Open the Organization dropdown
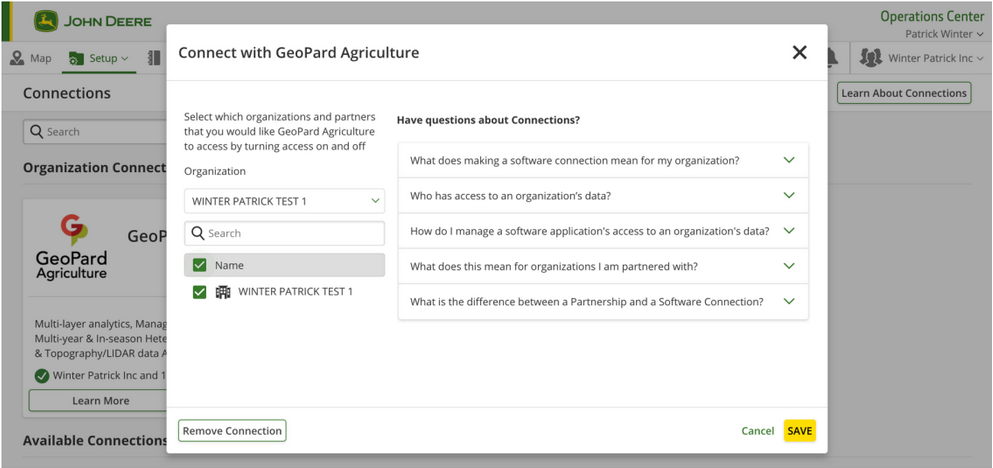The height and width of the screenshot is (468, 993). coord(284,201)
